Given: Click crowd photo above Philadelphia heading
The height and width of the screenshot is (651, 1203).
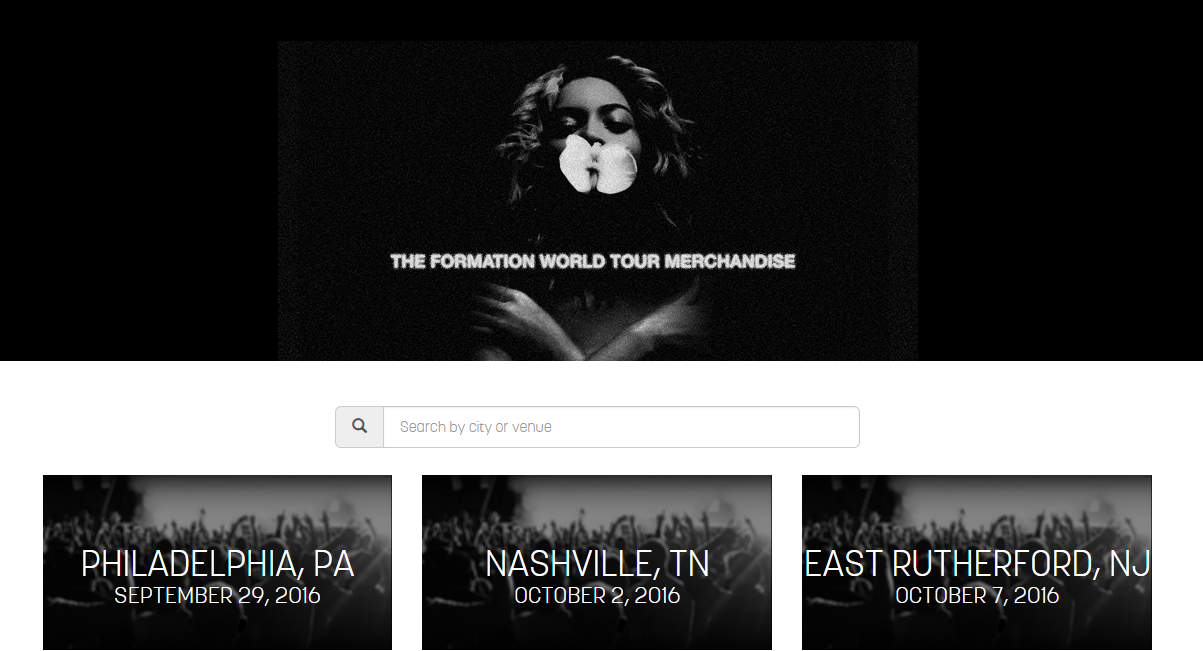Looking at the screenshot, I should [x=217, y=510].
